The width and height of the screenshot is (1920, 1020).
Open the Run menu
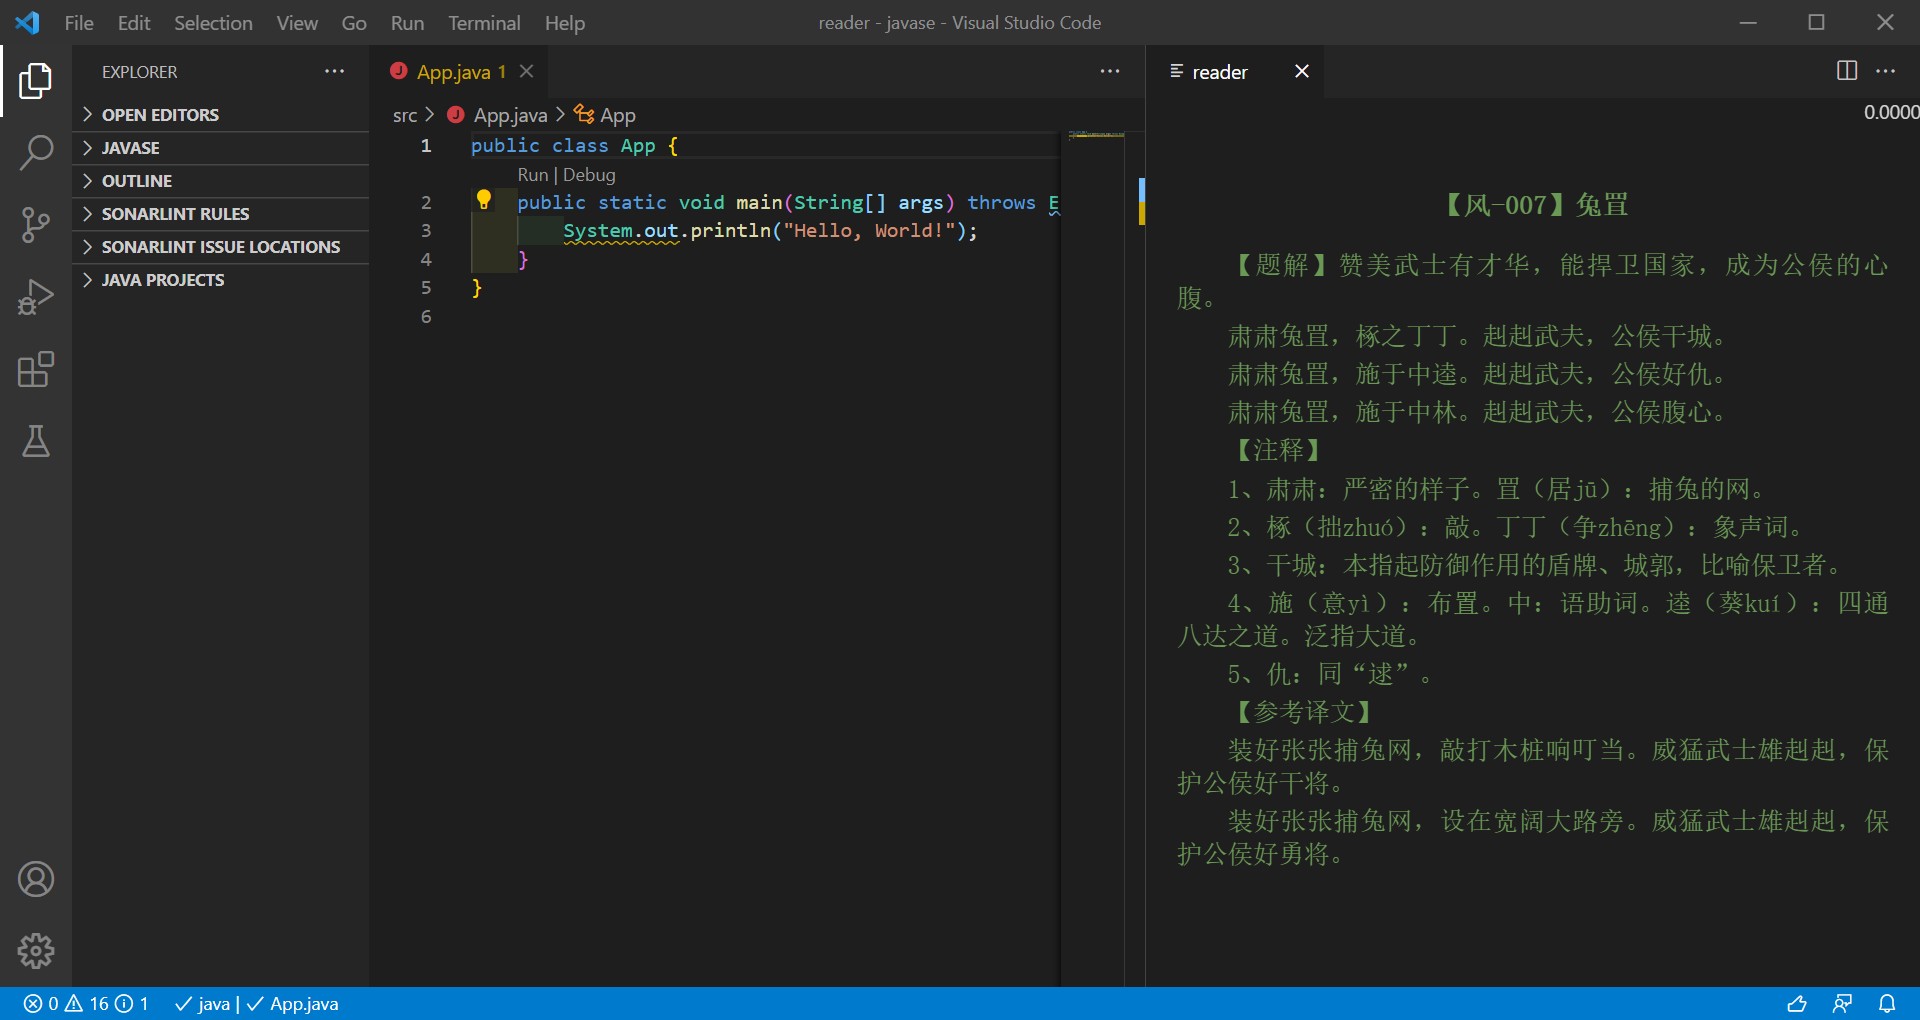407,22
